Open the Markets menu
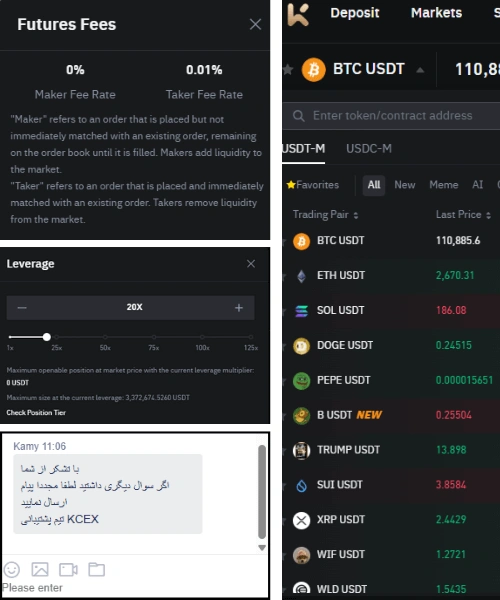The image size is (500, 600). tap(436, 13)
